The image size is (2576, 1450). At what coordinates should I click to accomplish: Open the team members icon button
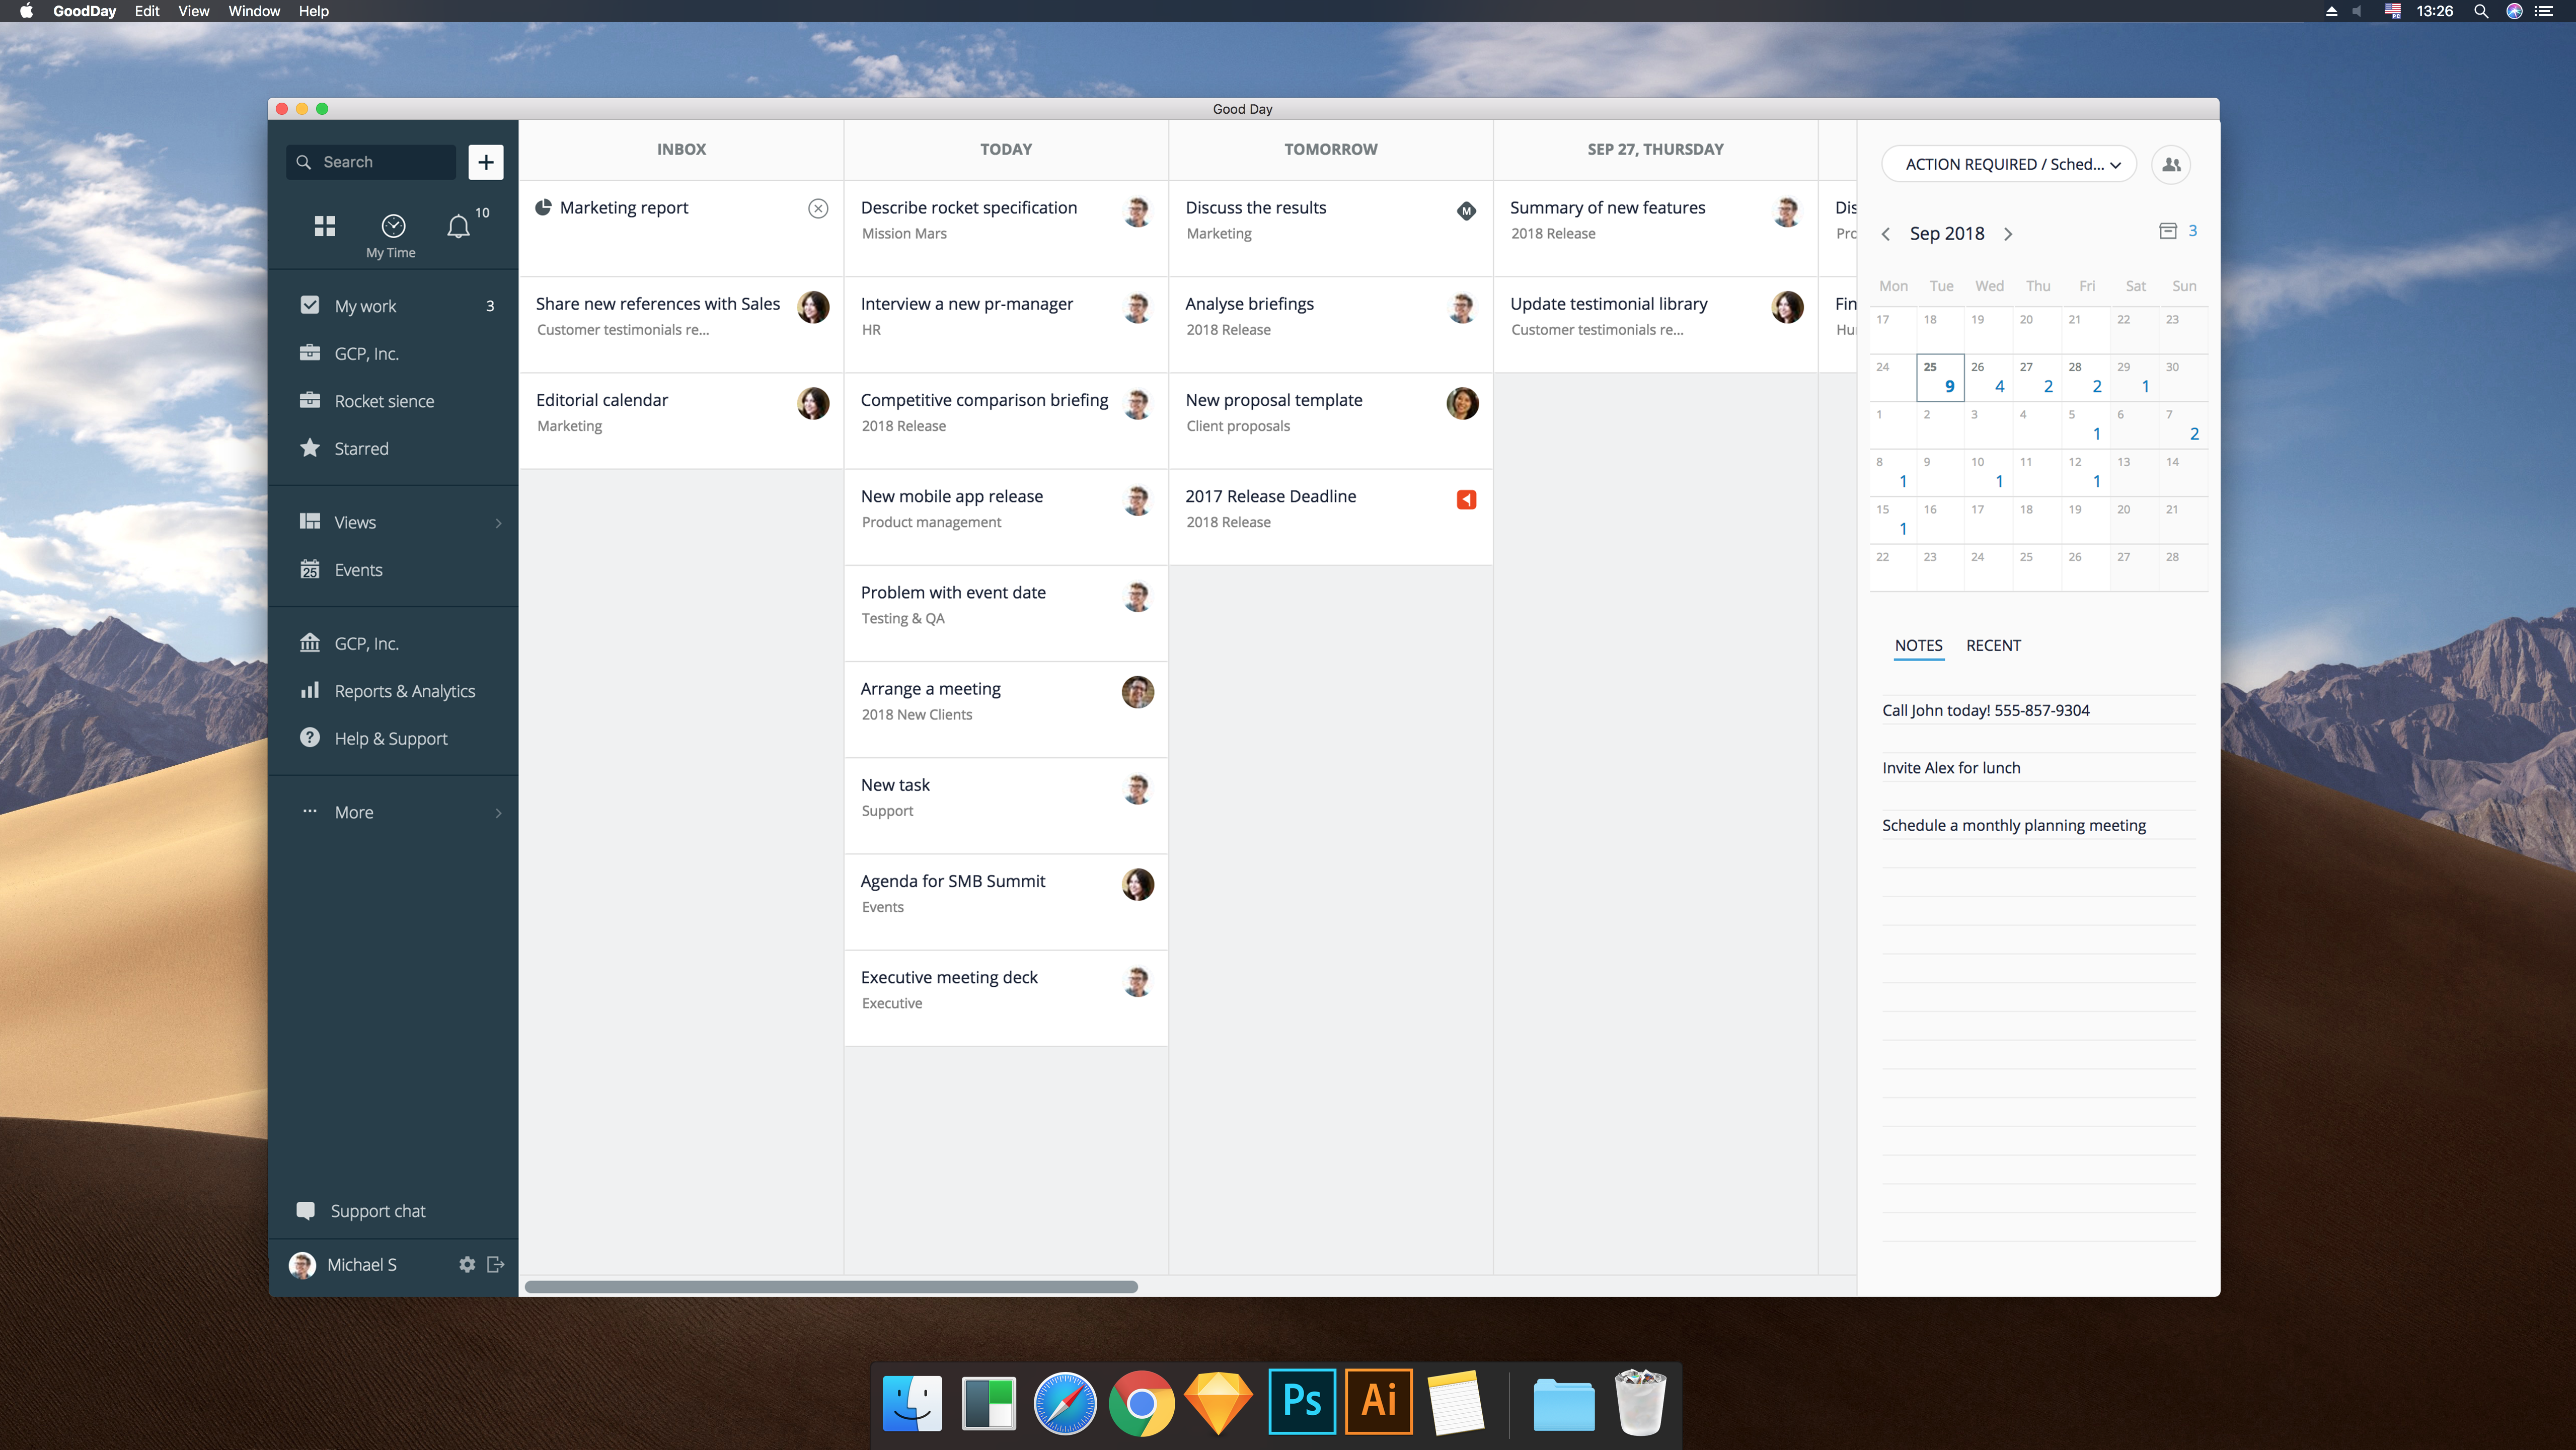click(x=2171, y=164)
